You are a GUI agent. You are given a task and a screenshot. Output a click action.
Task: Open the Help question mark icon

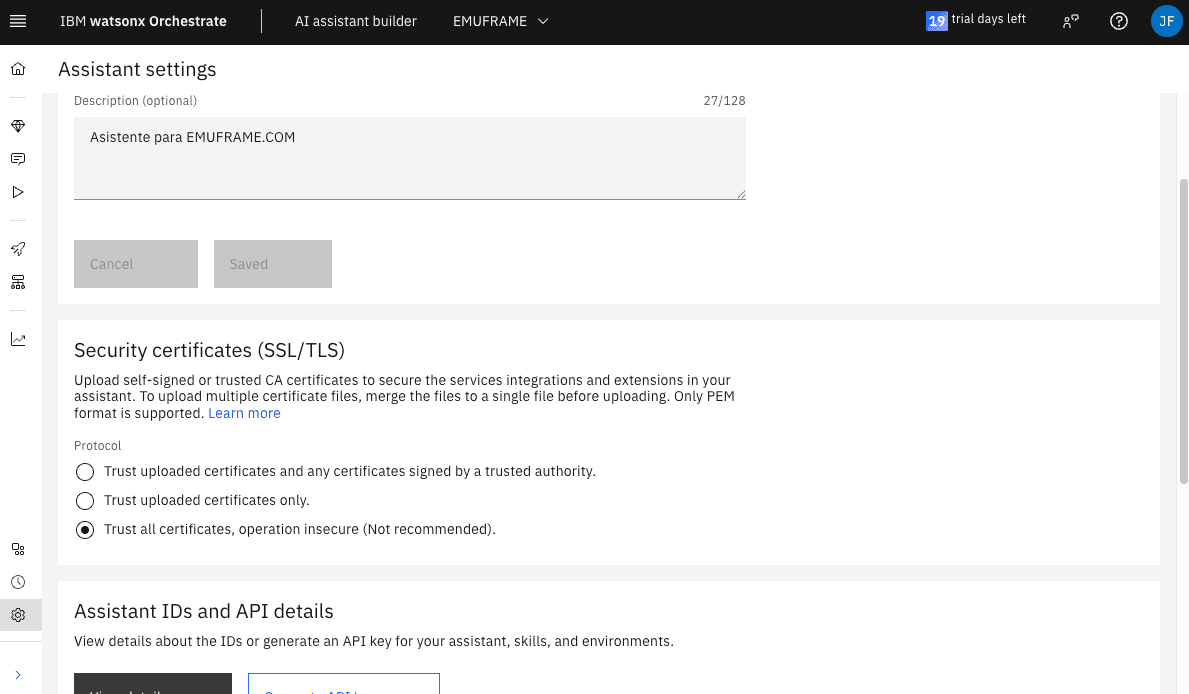[1119, 21]
